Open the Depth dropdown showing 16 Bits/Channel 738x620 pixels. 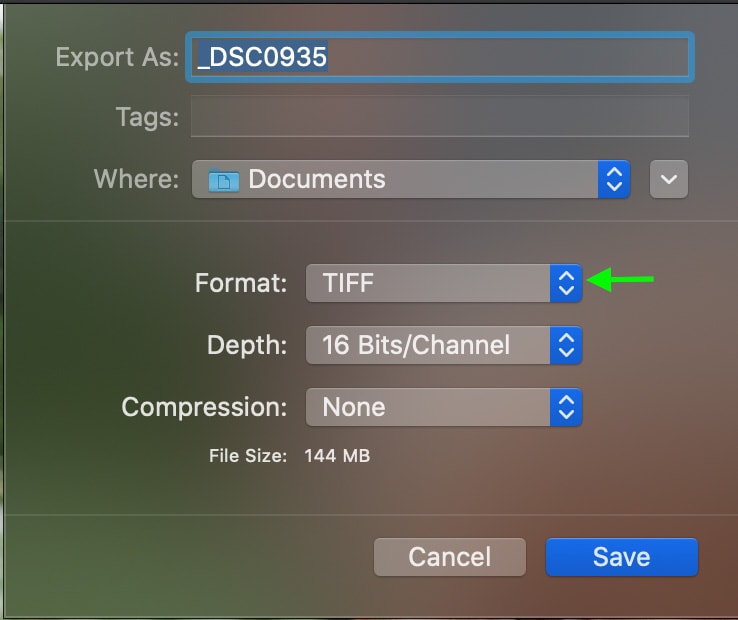pyautogui.click(x=444, y=345)
